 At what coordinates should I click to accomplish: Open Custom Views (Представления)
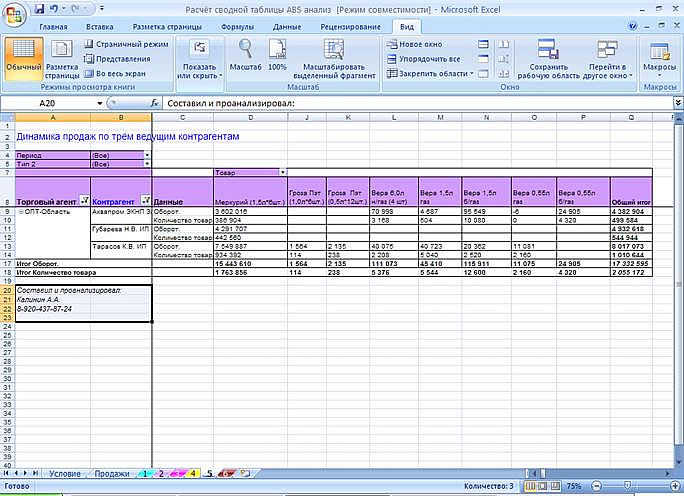pos(117,59)
